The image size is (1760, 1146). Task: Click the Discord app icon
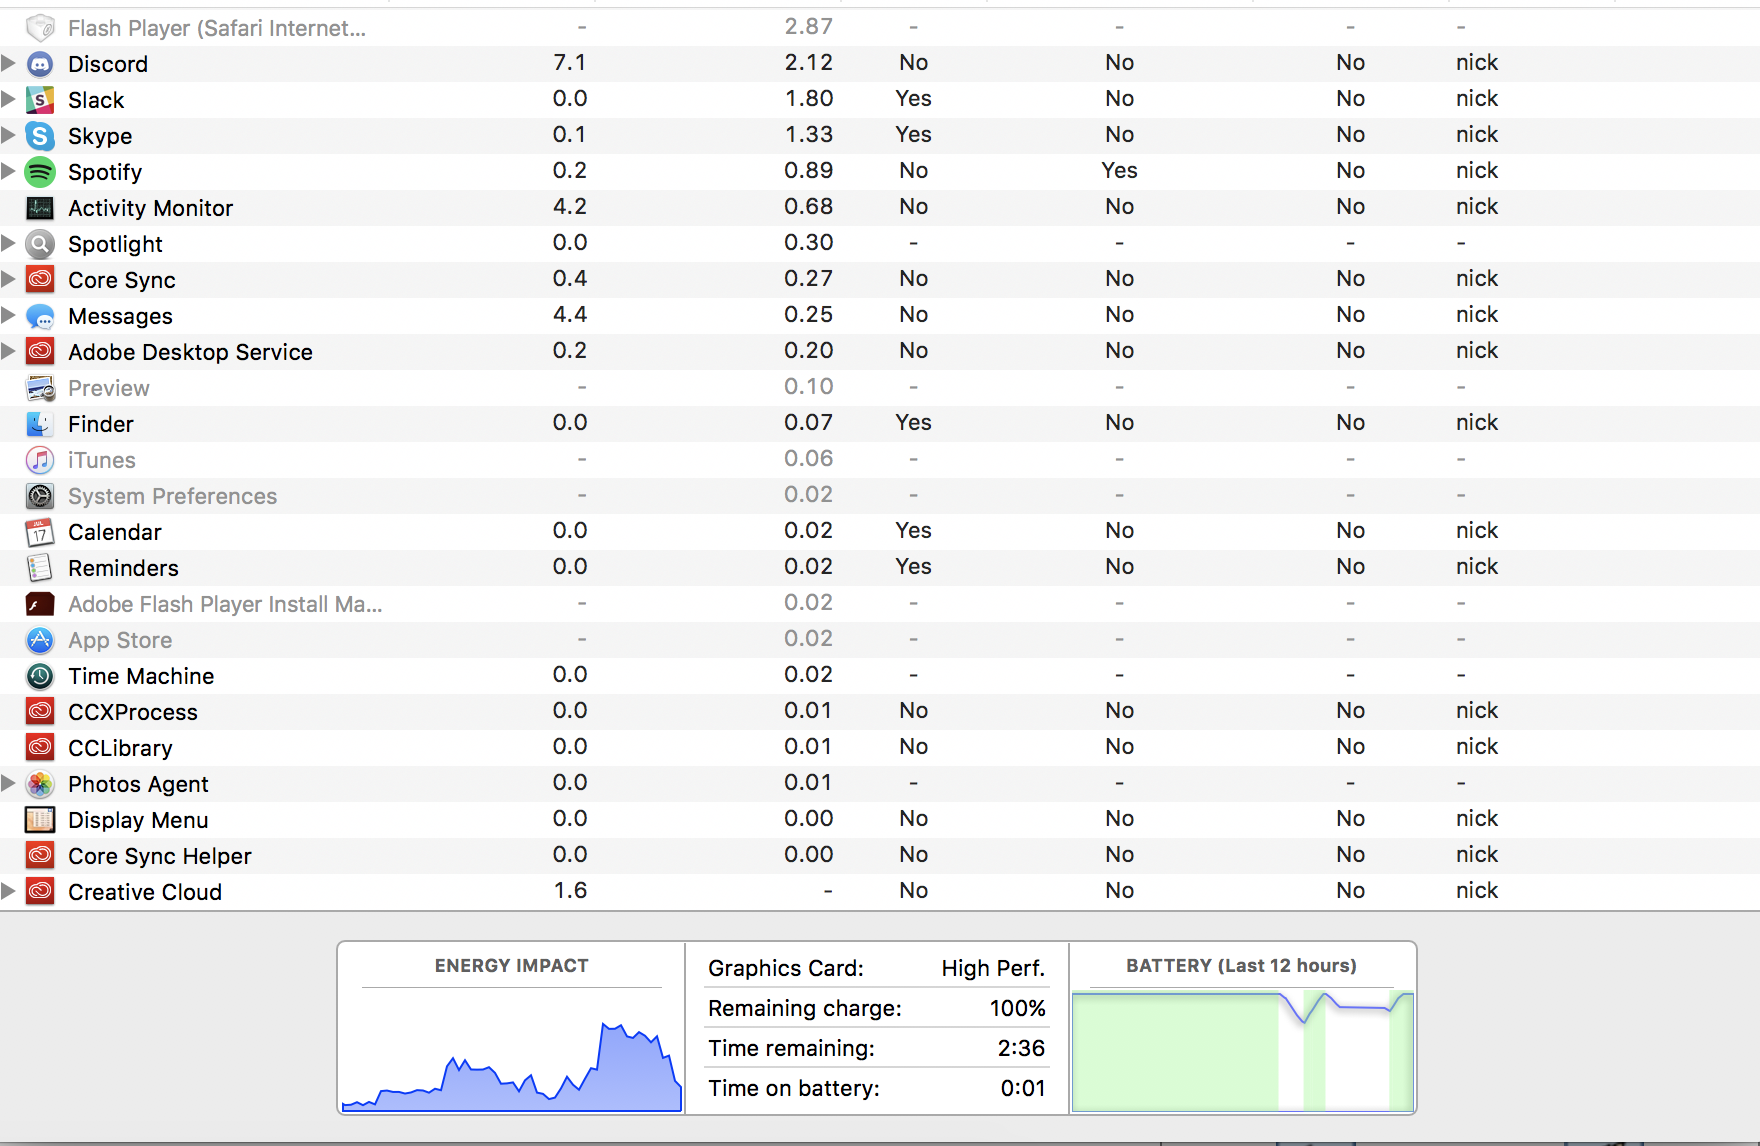(x=40, y=64)
